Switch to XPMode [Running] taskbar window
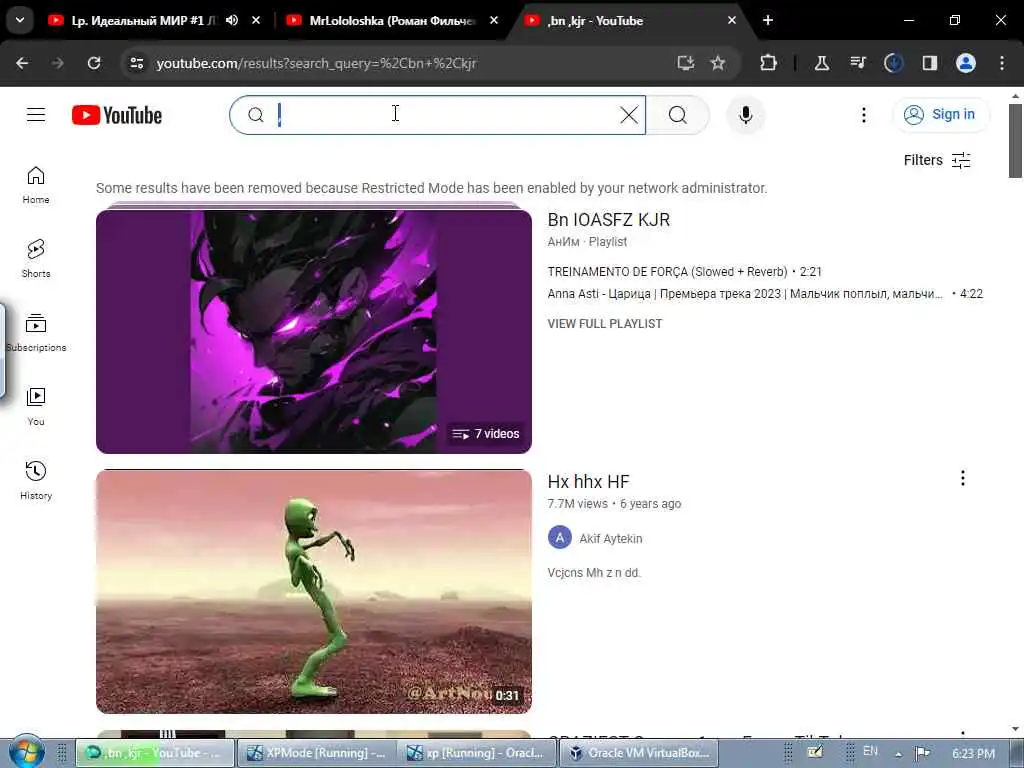The image size is (1024, 768). pos(315,753)
